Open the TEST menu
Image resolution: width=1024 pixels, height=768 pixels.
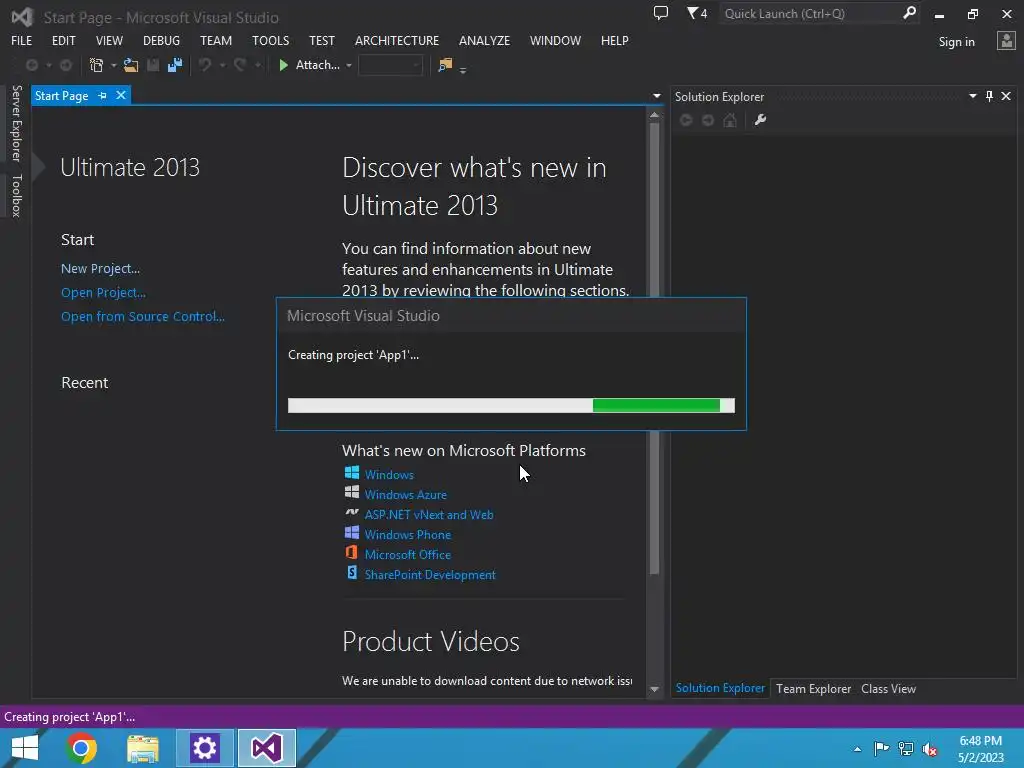pos(322,40)
